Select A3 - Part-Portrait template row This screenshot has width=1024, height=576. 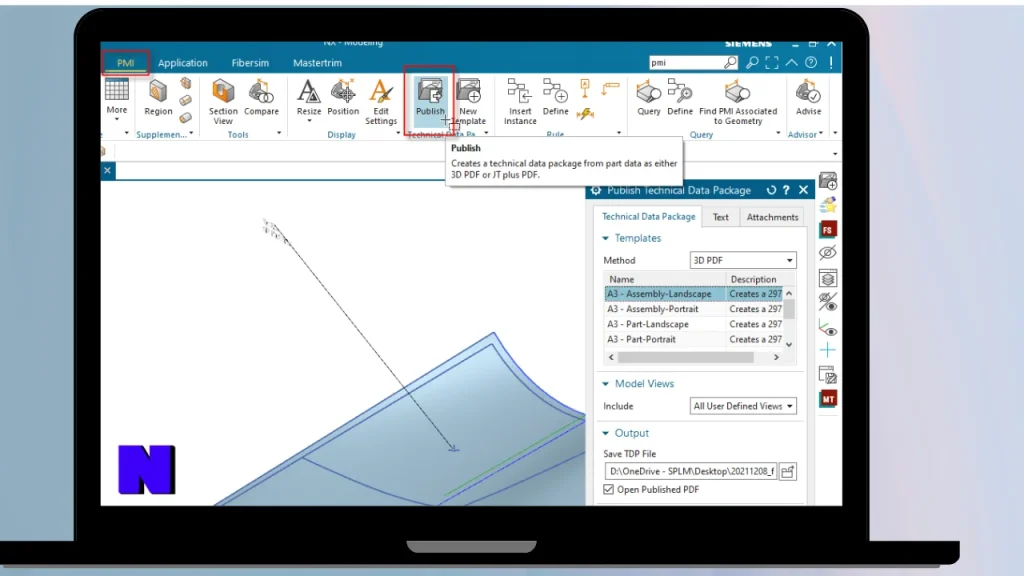(694, 339)
